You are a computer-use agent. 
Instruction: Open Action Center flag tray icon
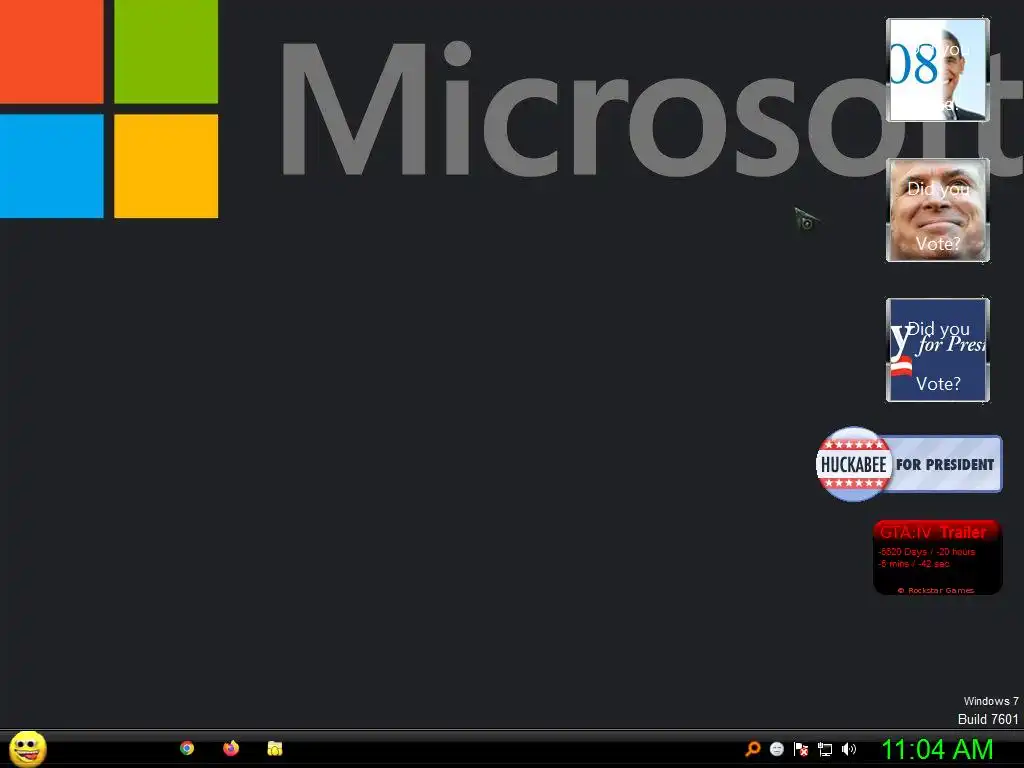(801, 749)
